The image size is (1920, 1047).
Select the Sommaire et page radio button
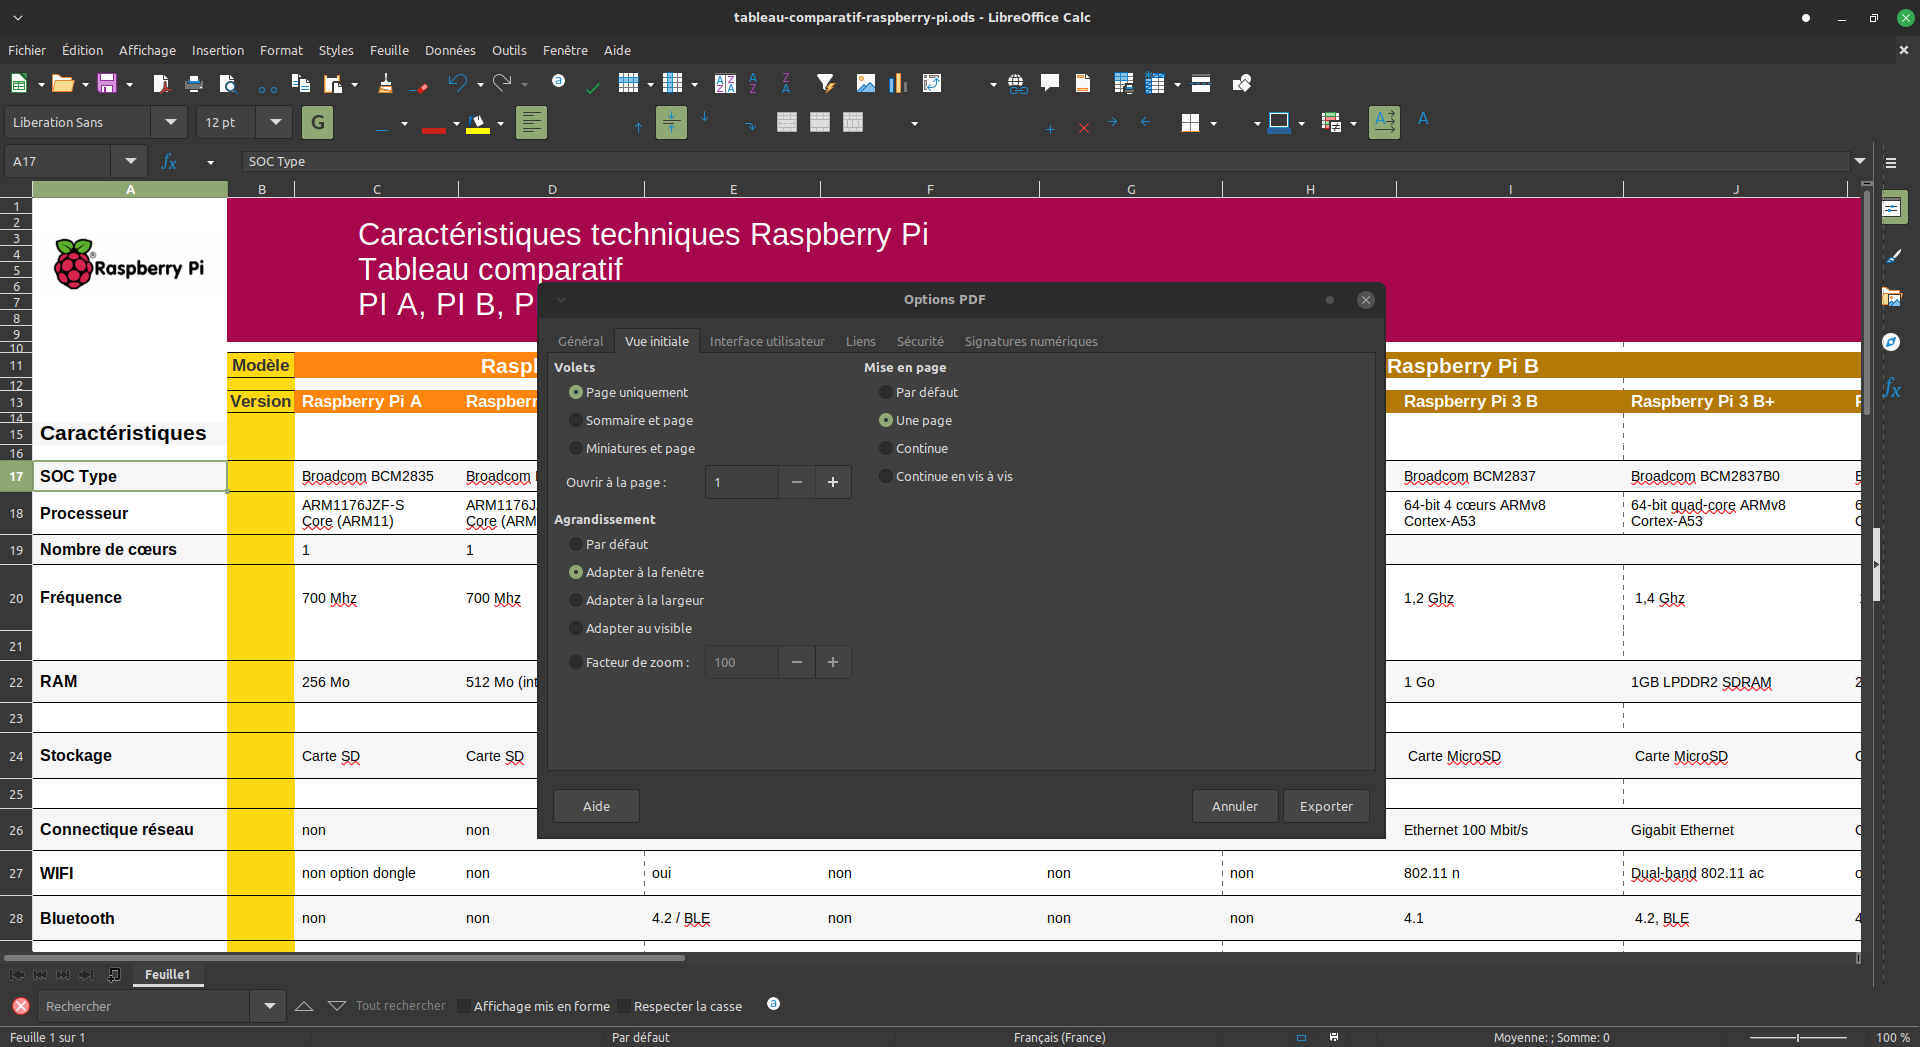(576, 421)
